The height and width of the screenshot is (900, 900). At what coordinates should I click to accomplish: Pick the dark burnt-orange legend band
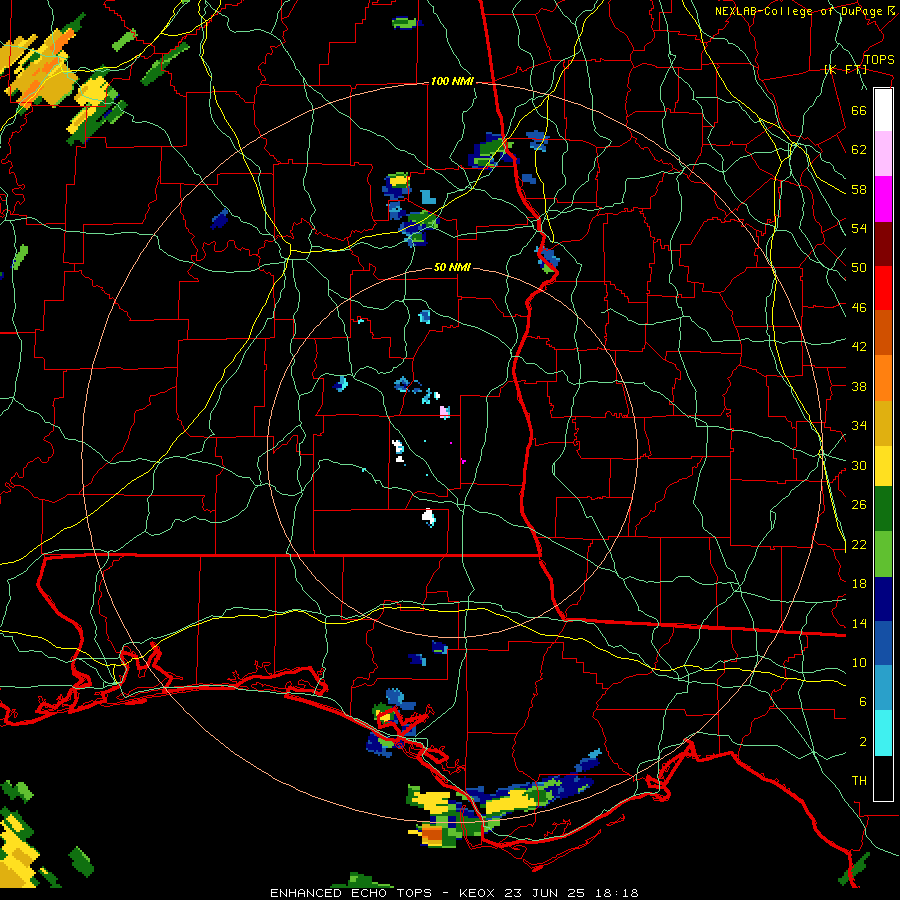click(883, 333)
